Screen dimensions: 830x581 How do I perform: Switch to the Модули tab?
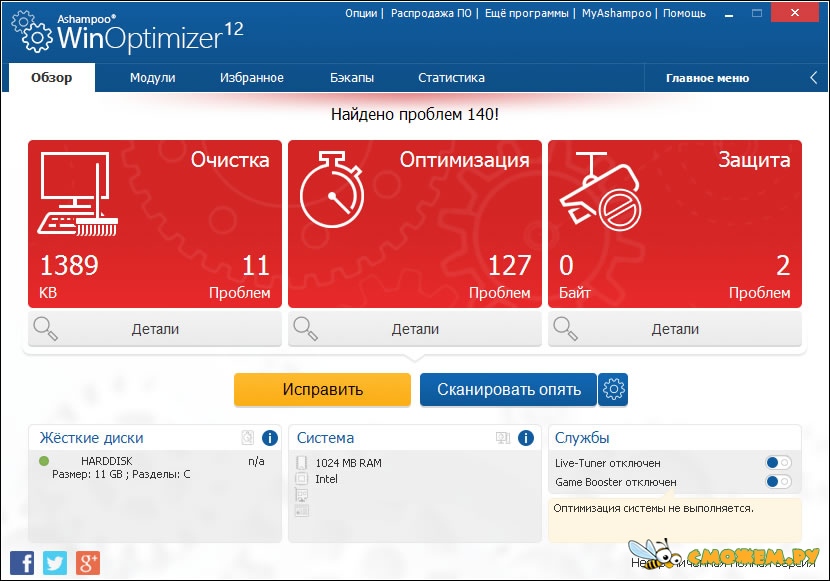click(152, 78)
